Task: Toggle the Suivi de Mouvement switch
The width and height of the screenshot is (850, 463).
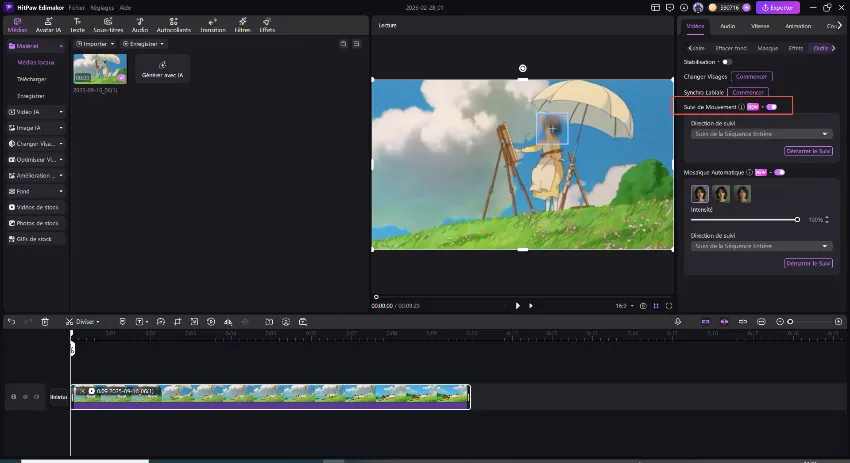Action: tap(771, 107)
